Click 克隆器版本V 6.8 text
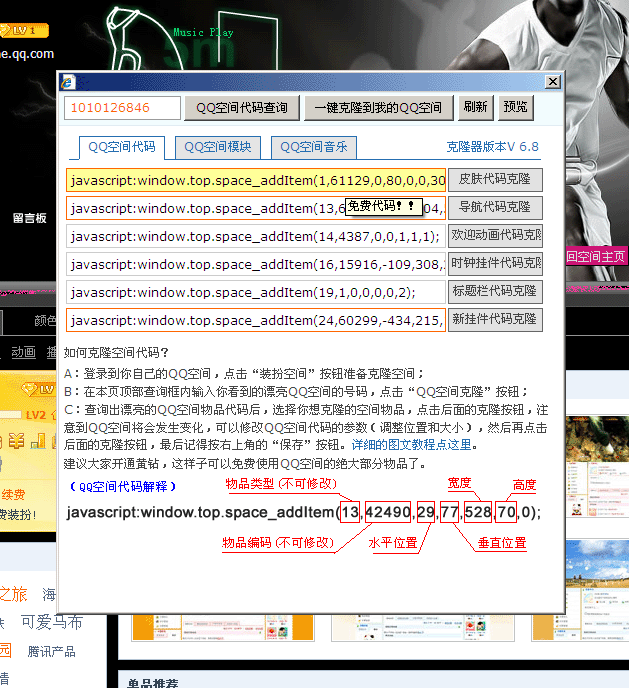 tap(492, 147)
